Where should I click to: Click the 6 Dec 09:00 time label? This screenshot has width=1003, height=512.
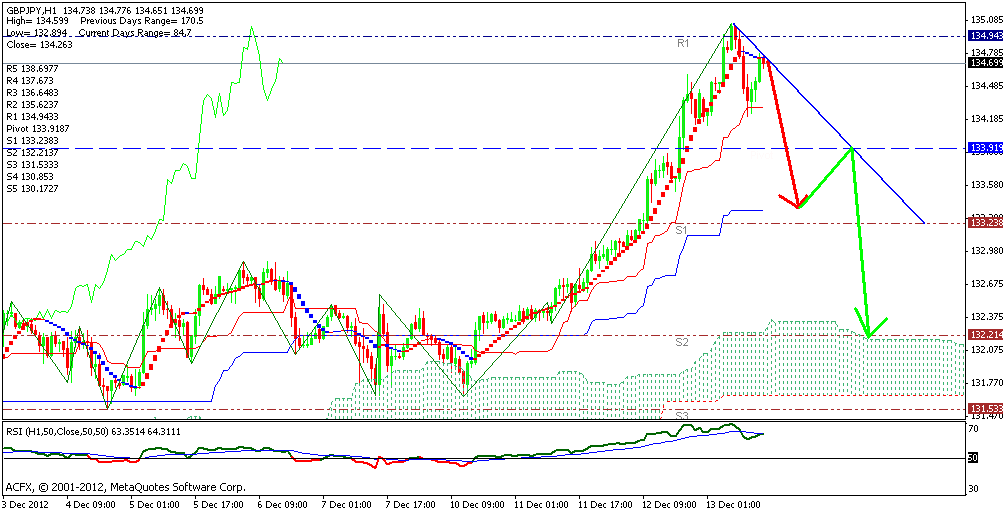click(x=281, y=504)
